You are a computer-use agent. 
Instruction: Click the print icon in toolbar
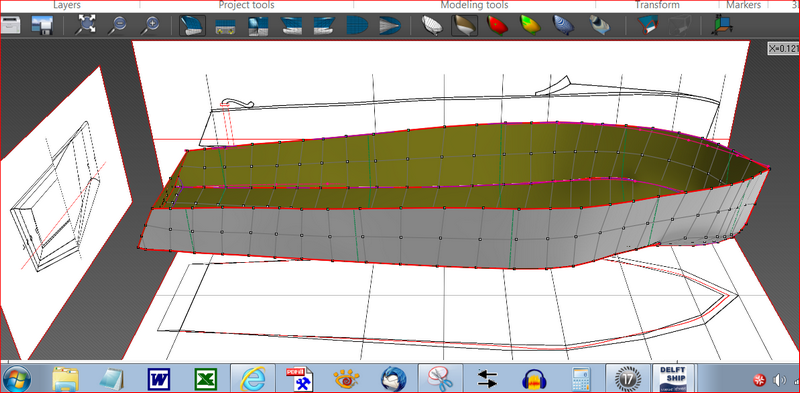click(x=10, y=24)
